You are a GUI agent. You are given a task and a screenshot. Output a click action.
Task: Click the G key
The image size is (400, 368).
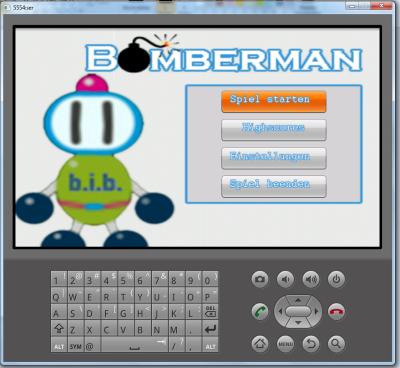(126, 313)
